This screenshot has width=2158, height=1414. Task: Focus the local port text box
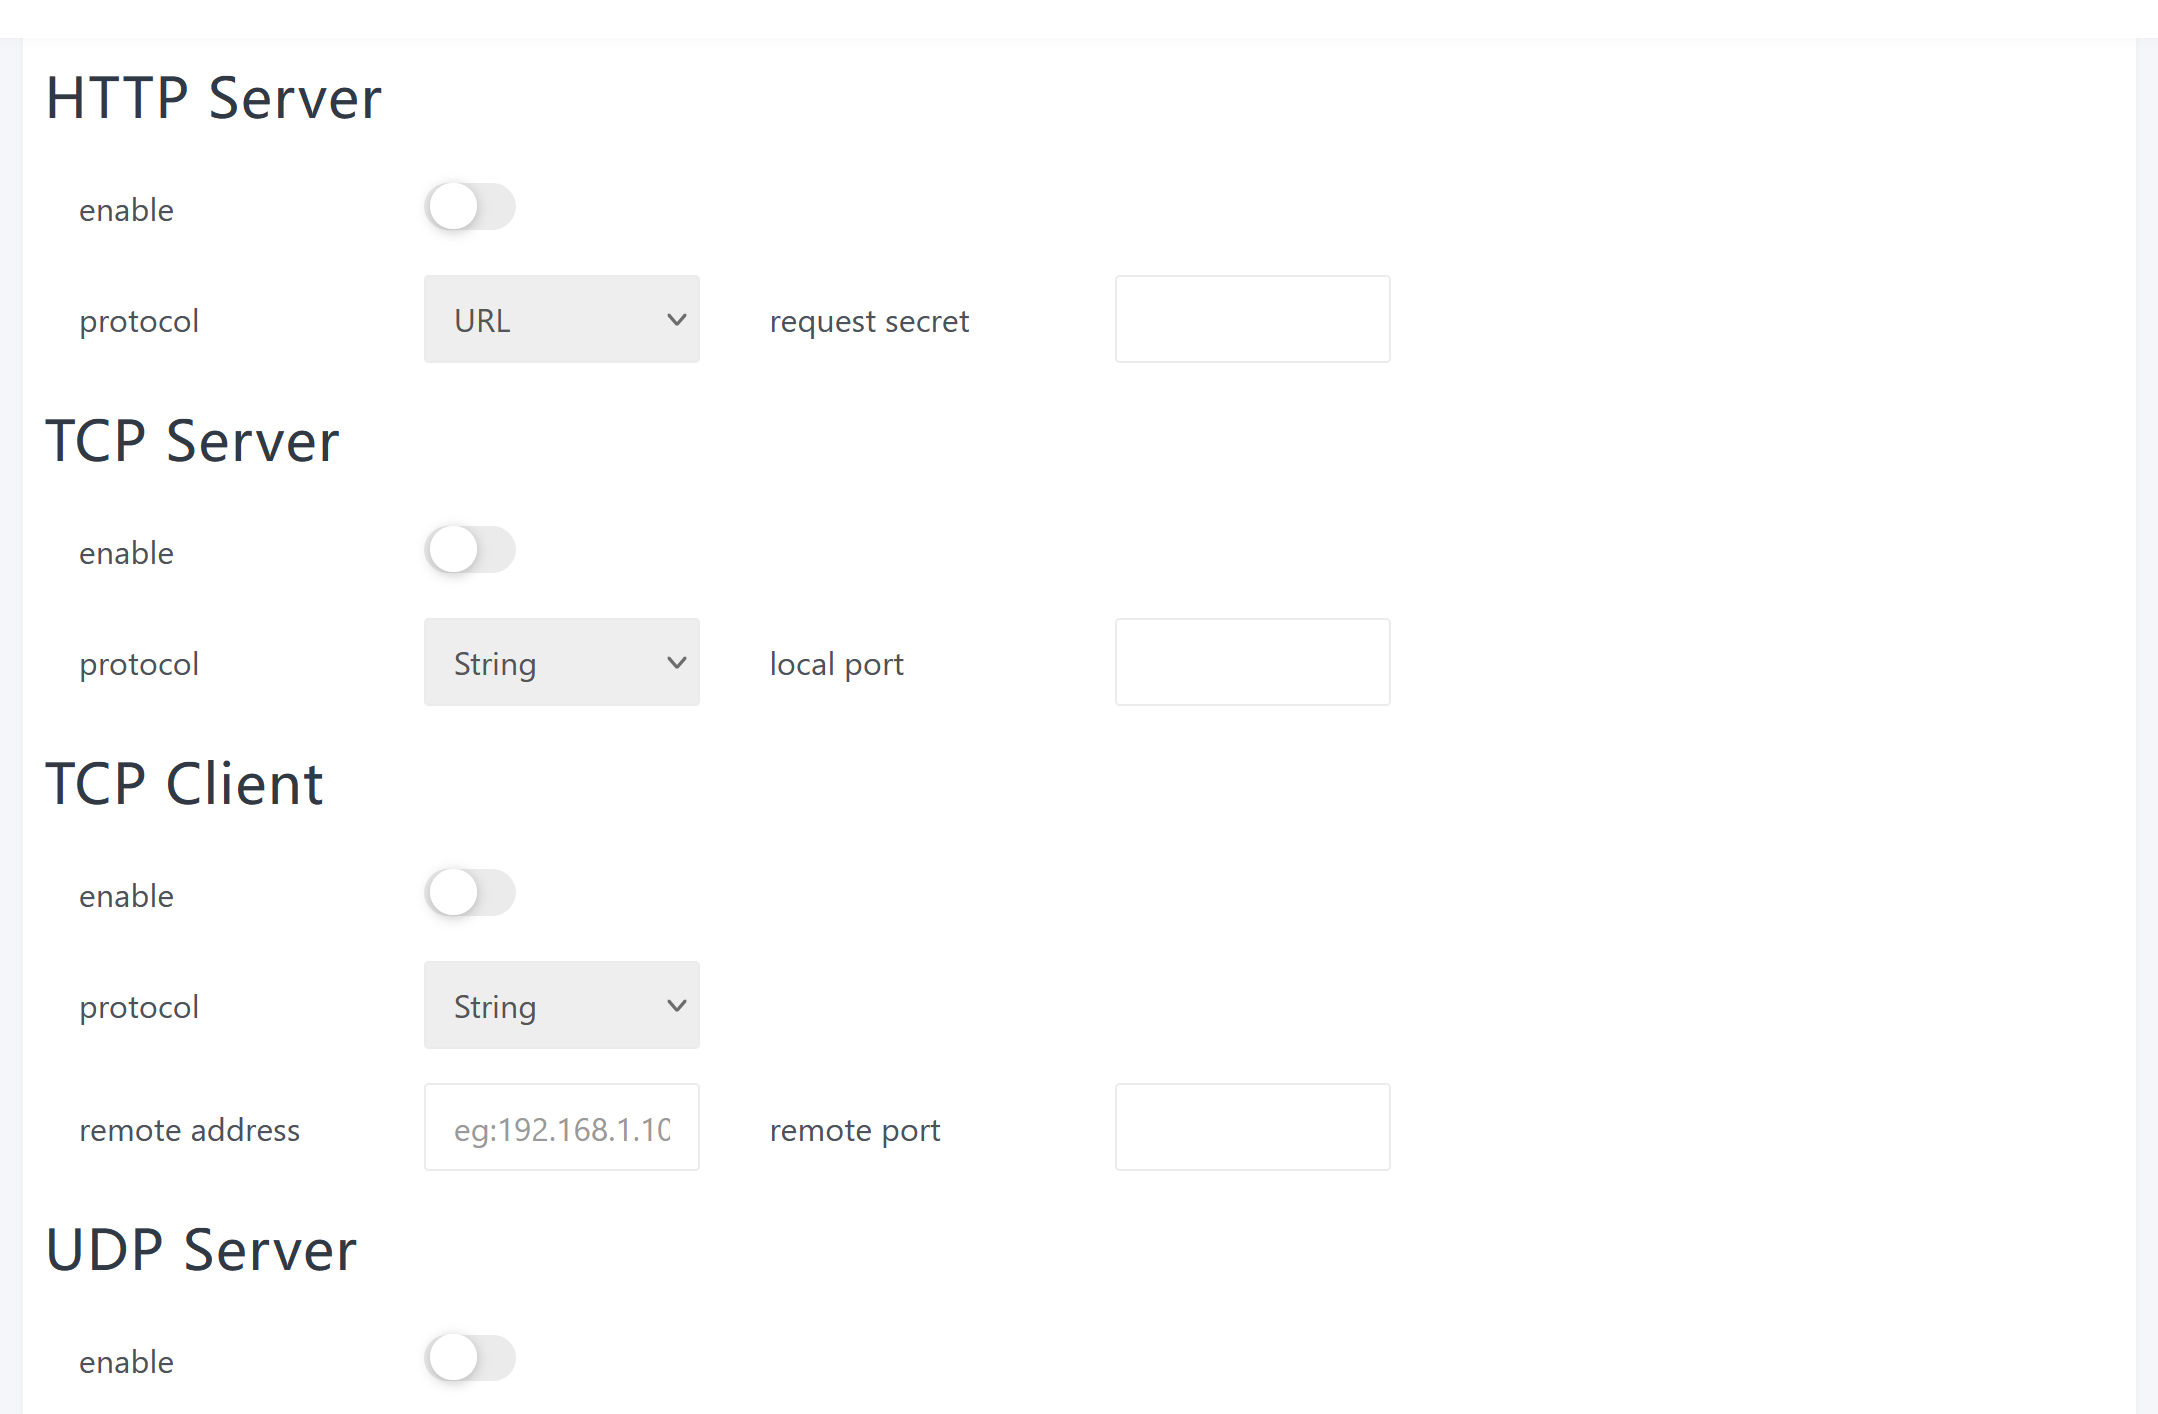tap(1252, 663)
